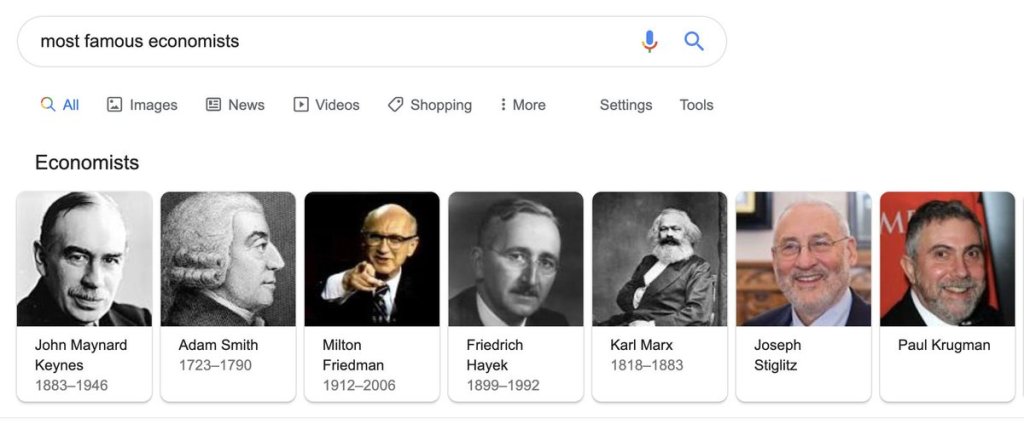
Task: Open the Settings menu
Action: 626,105
